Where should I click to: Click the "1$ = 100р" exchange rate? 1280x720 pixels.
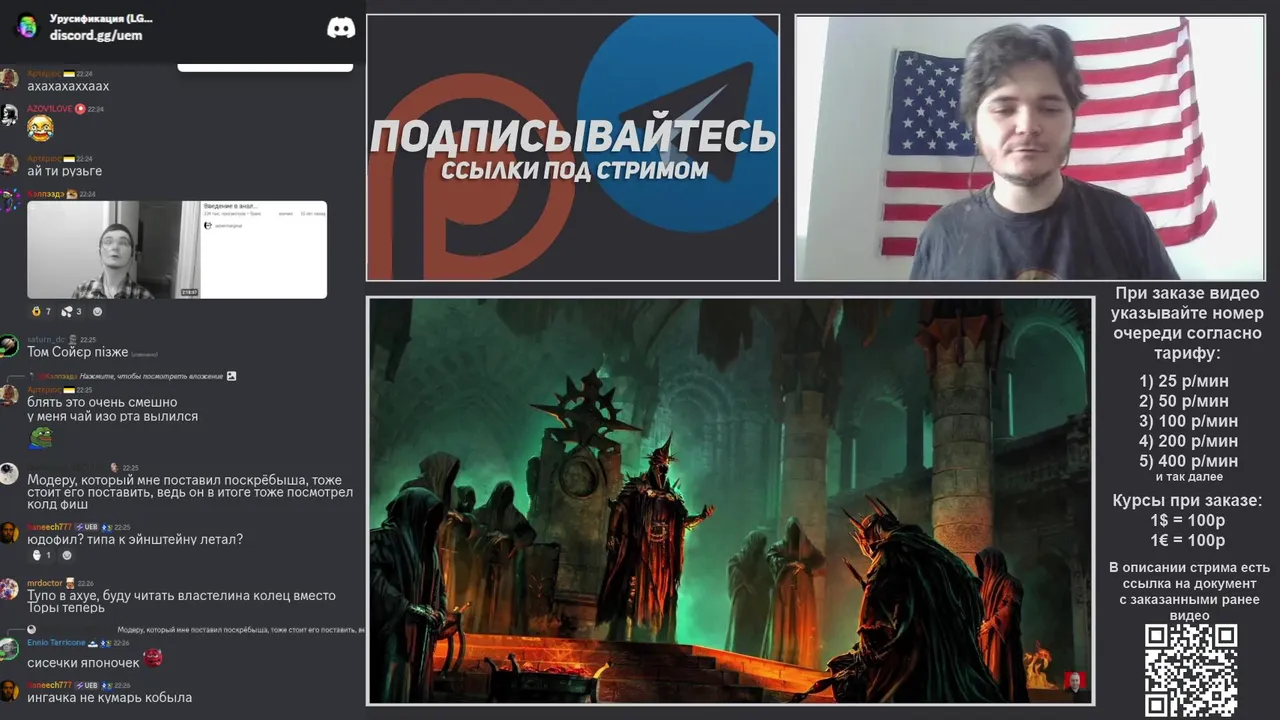[x=1187, y=520]
